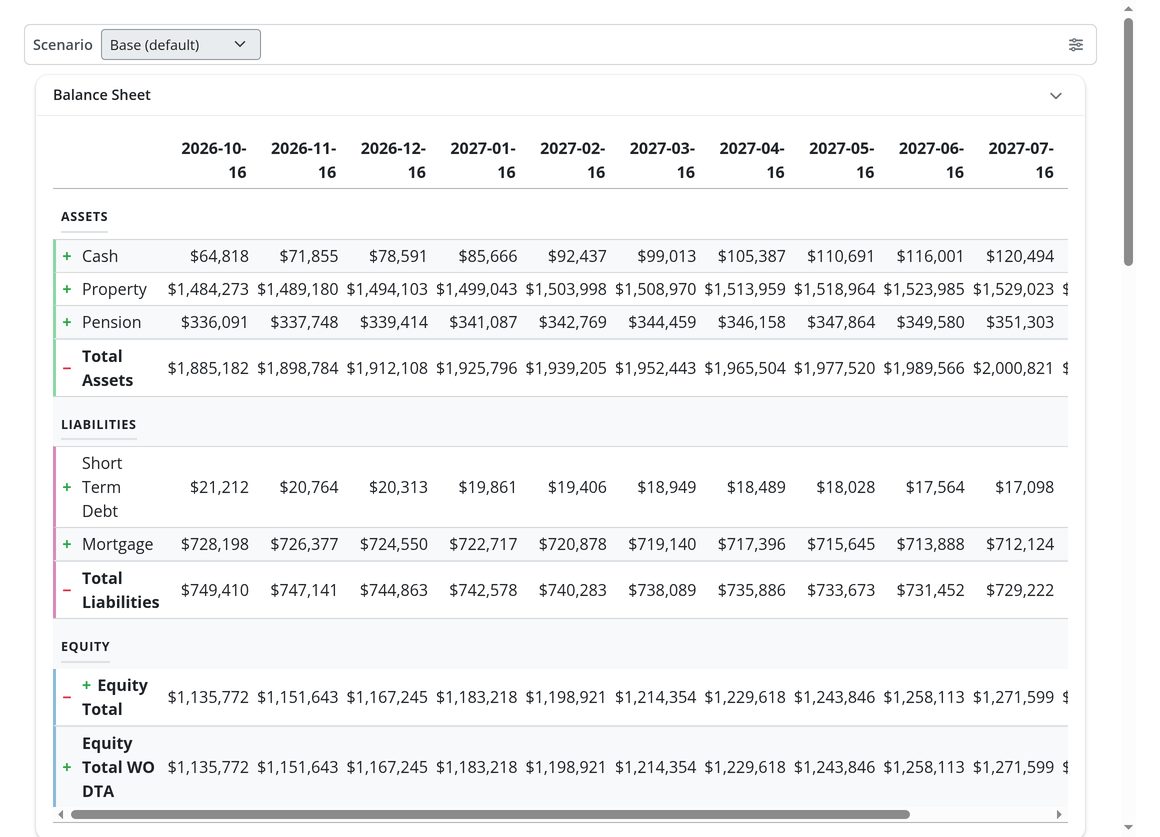Click the Pension row label
Screen dimensions: 1160x837
point(112,323)
